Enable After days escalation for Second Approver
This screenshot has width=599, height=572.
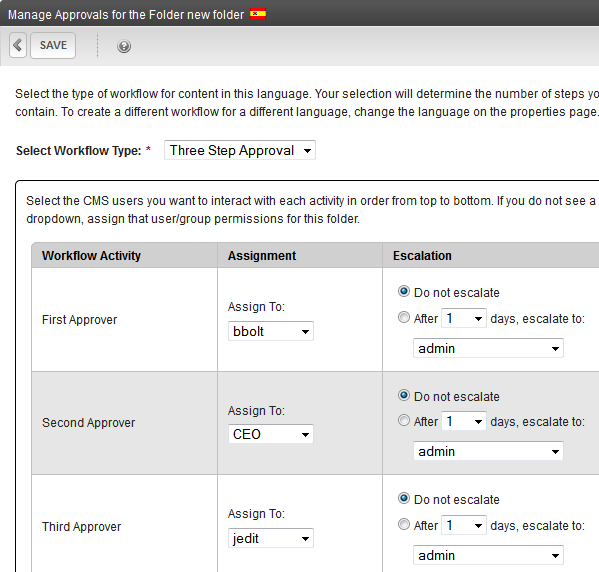[x=403, y=421]
